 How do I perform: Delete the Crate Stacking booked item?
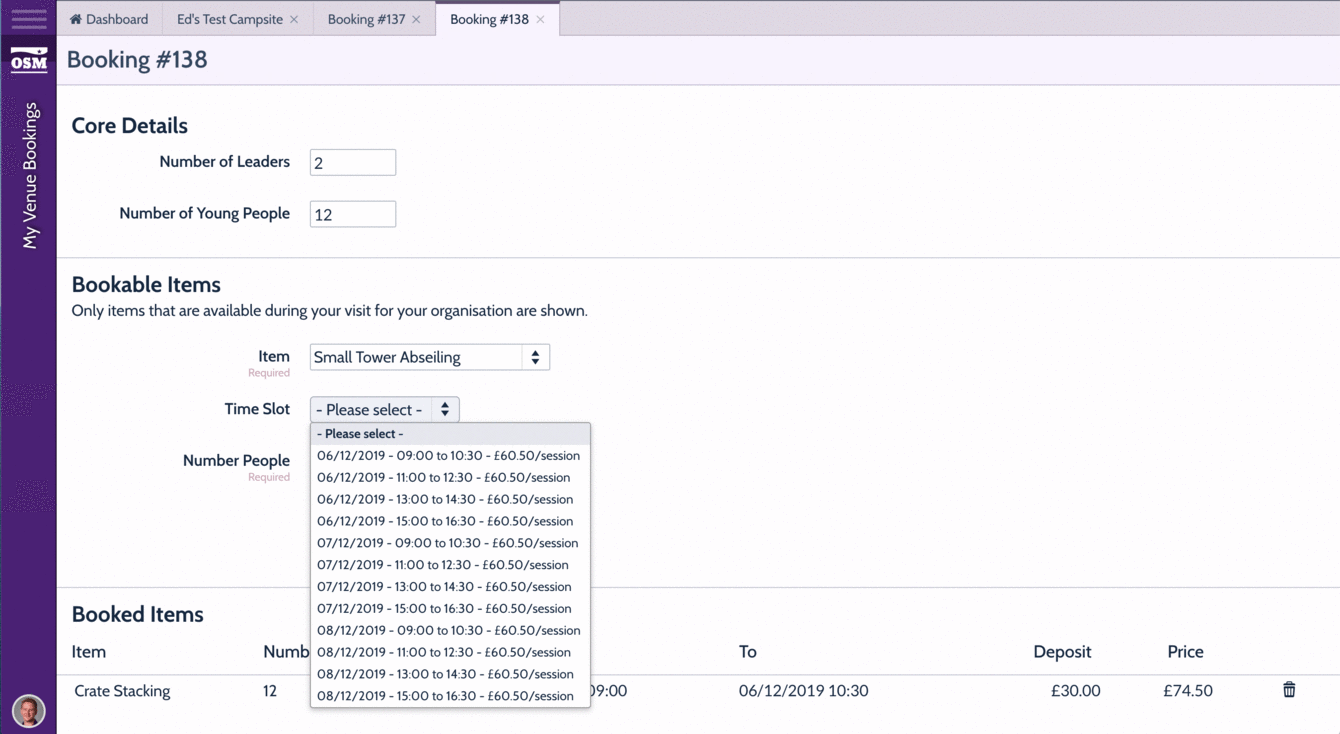tap(1289, 690)
